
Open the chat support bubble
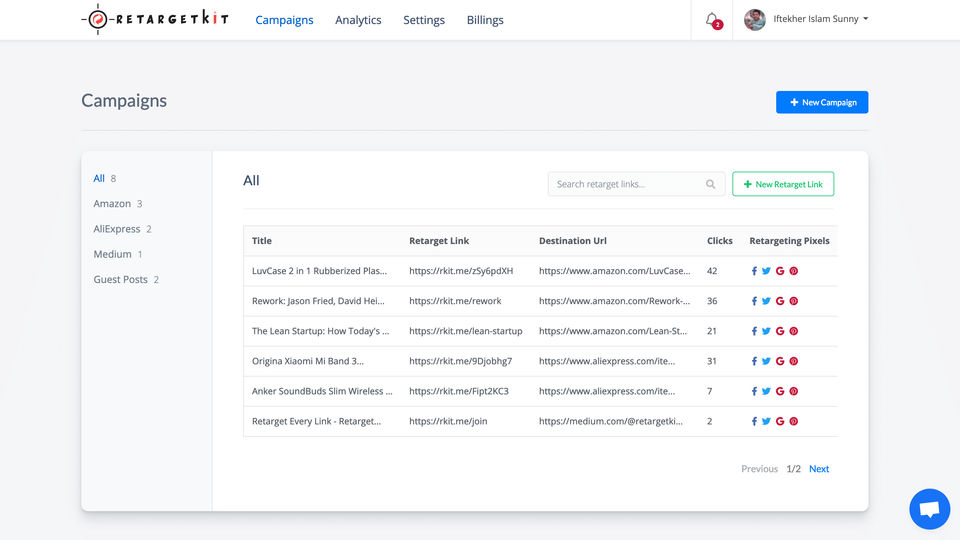[x=929, y=509]
